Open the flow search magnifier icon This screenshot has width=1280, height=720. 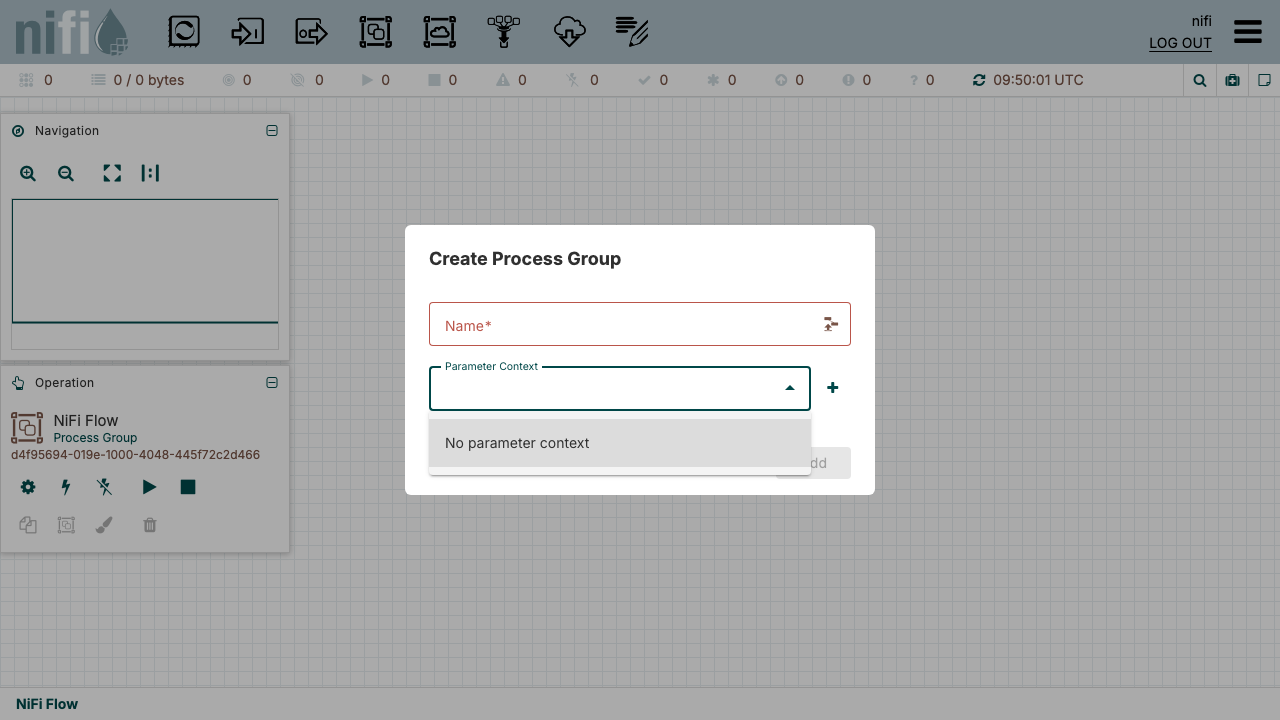pos(1200,80)
